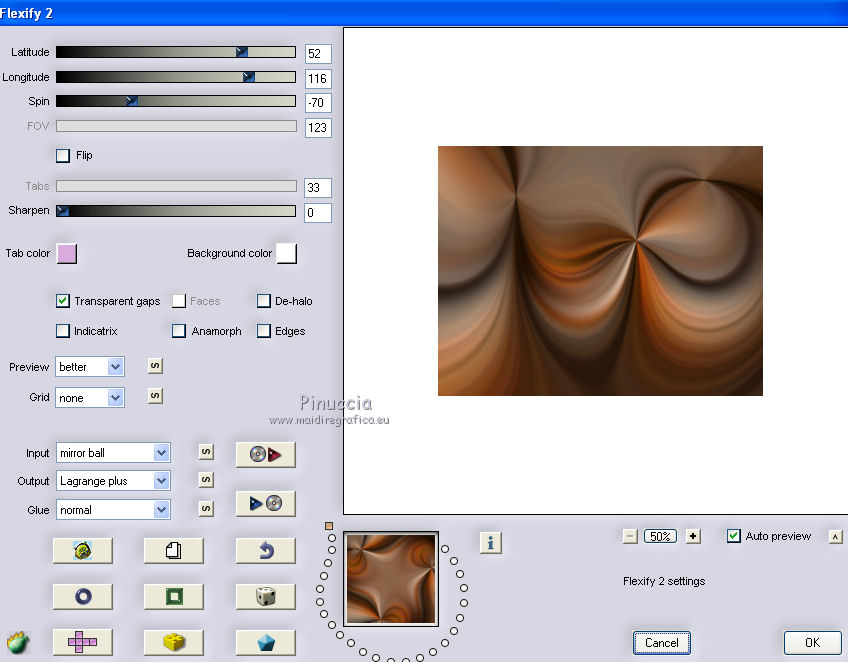The width and height of the screenshot is (848, 662).
Task: Click the blue pentagon icon button
Action: point(265,642)
